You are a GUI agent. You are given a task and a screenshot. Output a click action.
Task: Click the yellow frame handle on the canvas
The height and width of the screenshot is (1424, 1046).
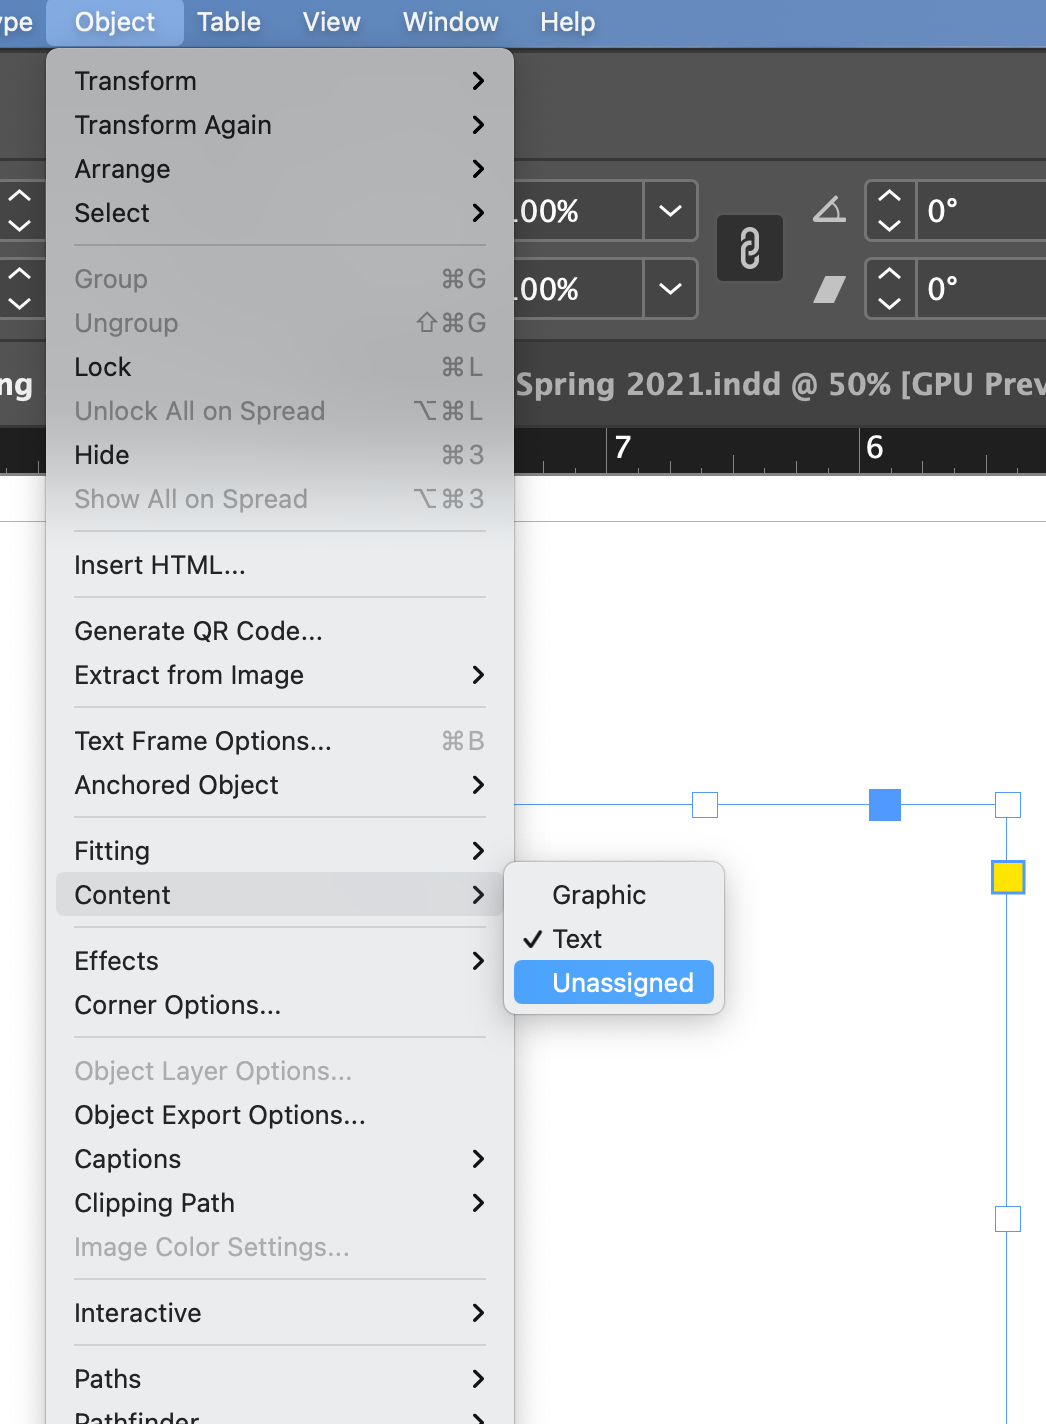[1007, 877]
